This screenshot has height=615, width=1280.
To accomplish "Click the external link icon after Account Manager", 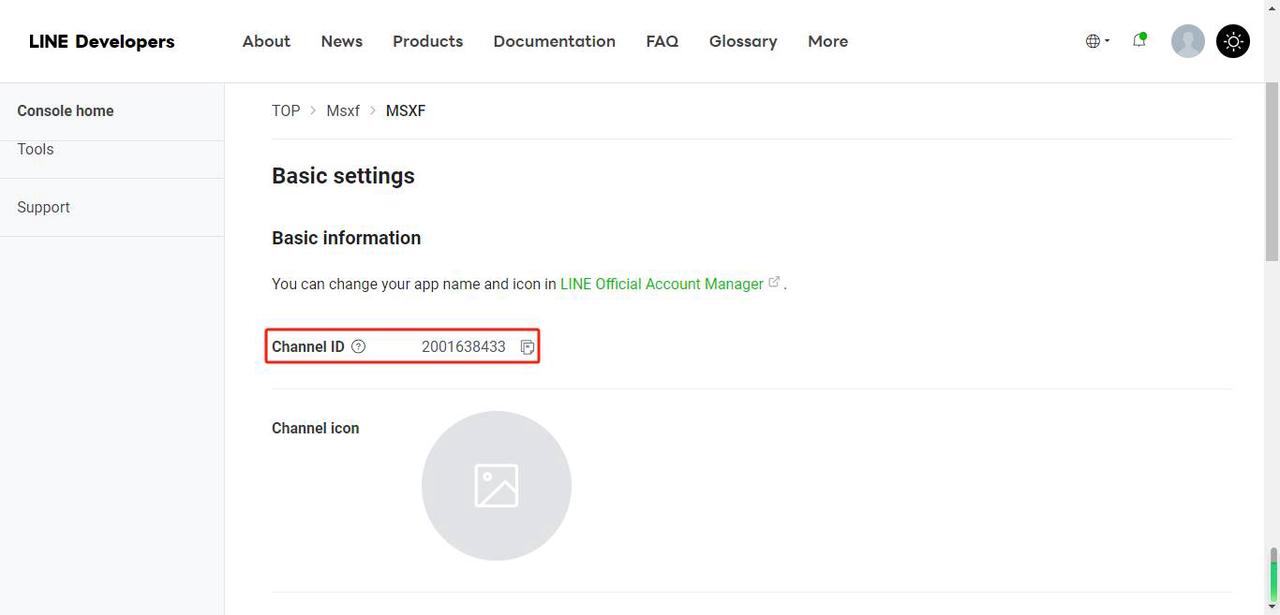I will pos(774,283).
